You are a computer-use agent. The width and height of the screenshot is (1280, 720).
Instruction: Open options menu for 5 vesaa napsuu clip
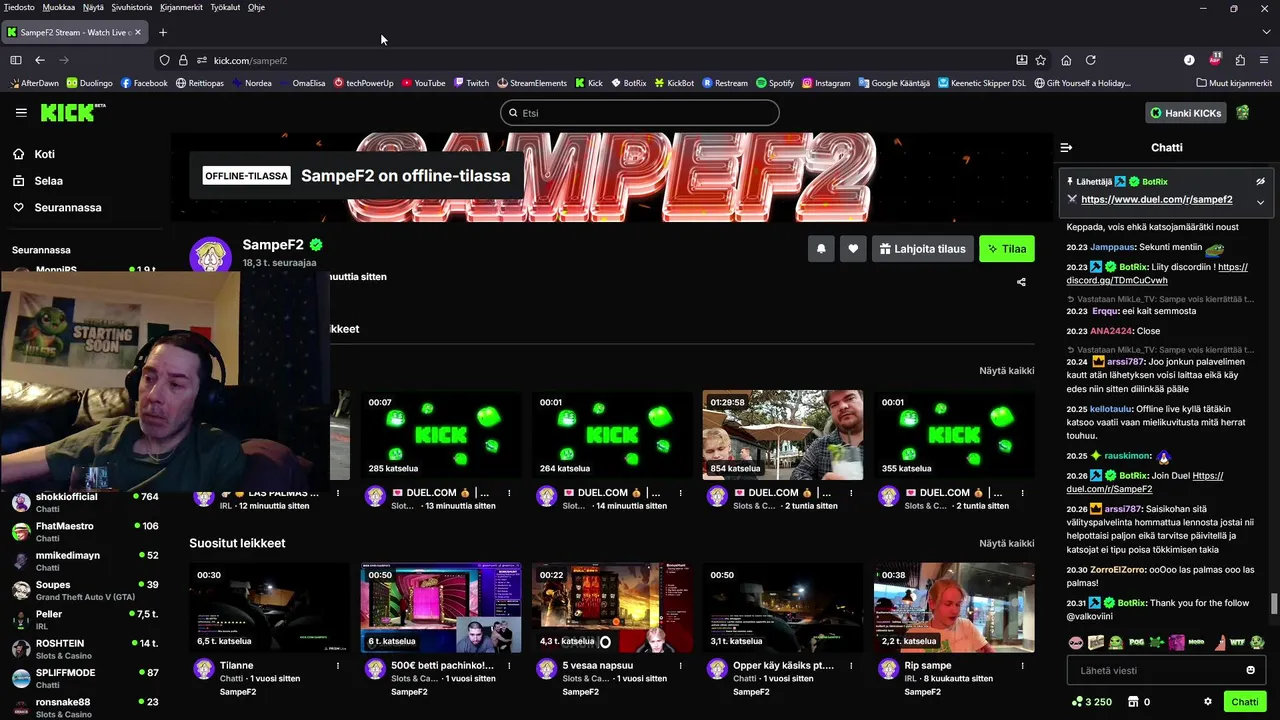click(681, 665)
